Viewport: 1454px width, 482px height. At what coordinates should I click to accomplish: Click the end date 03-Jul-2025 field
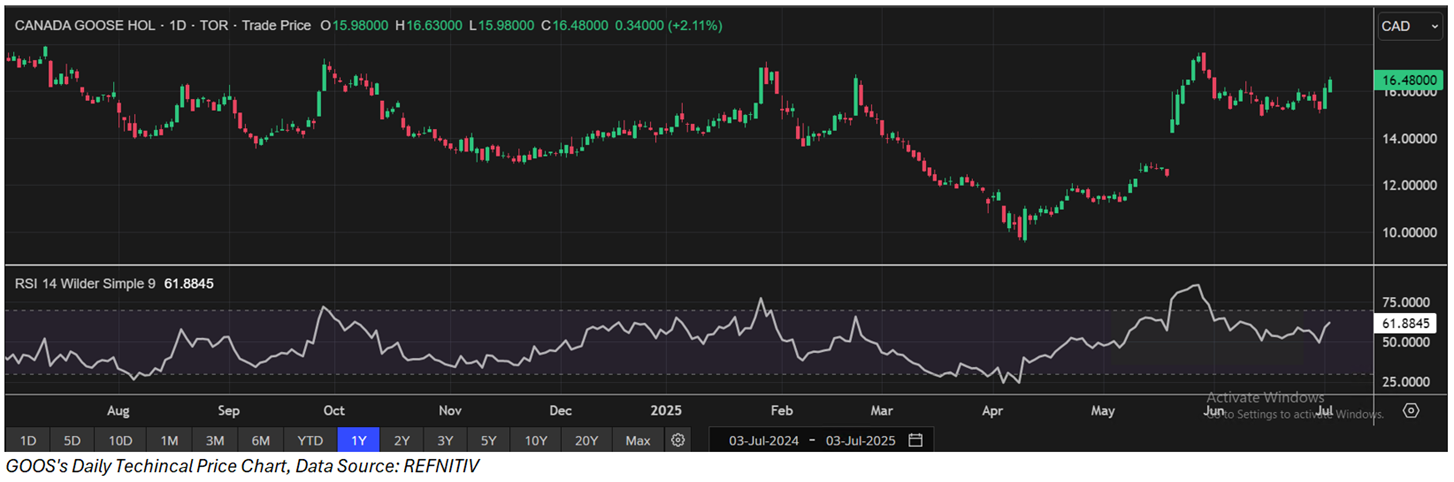860,440
